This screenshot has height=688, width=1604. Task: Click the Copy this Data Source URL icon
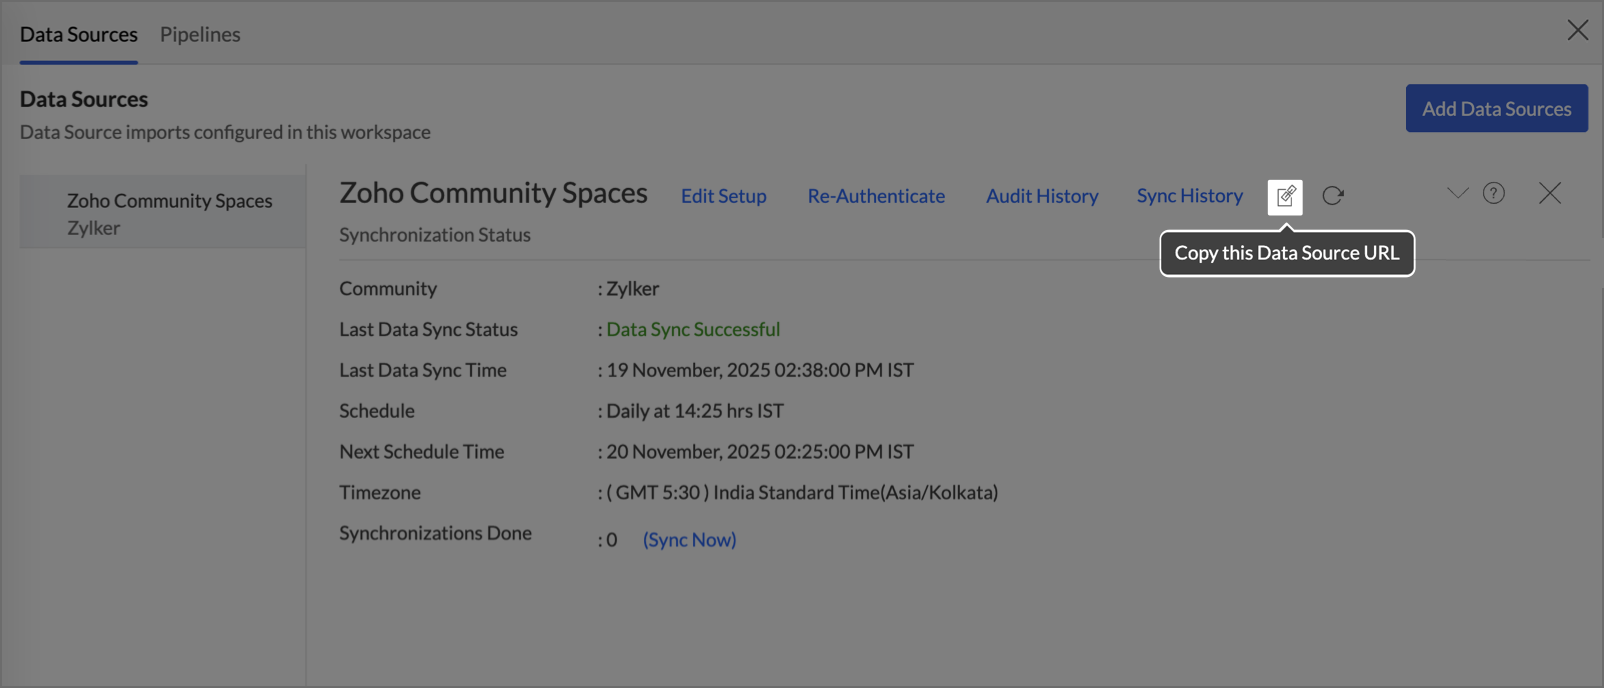(x=1285, y=196)
